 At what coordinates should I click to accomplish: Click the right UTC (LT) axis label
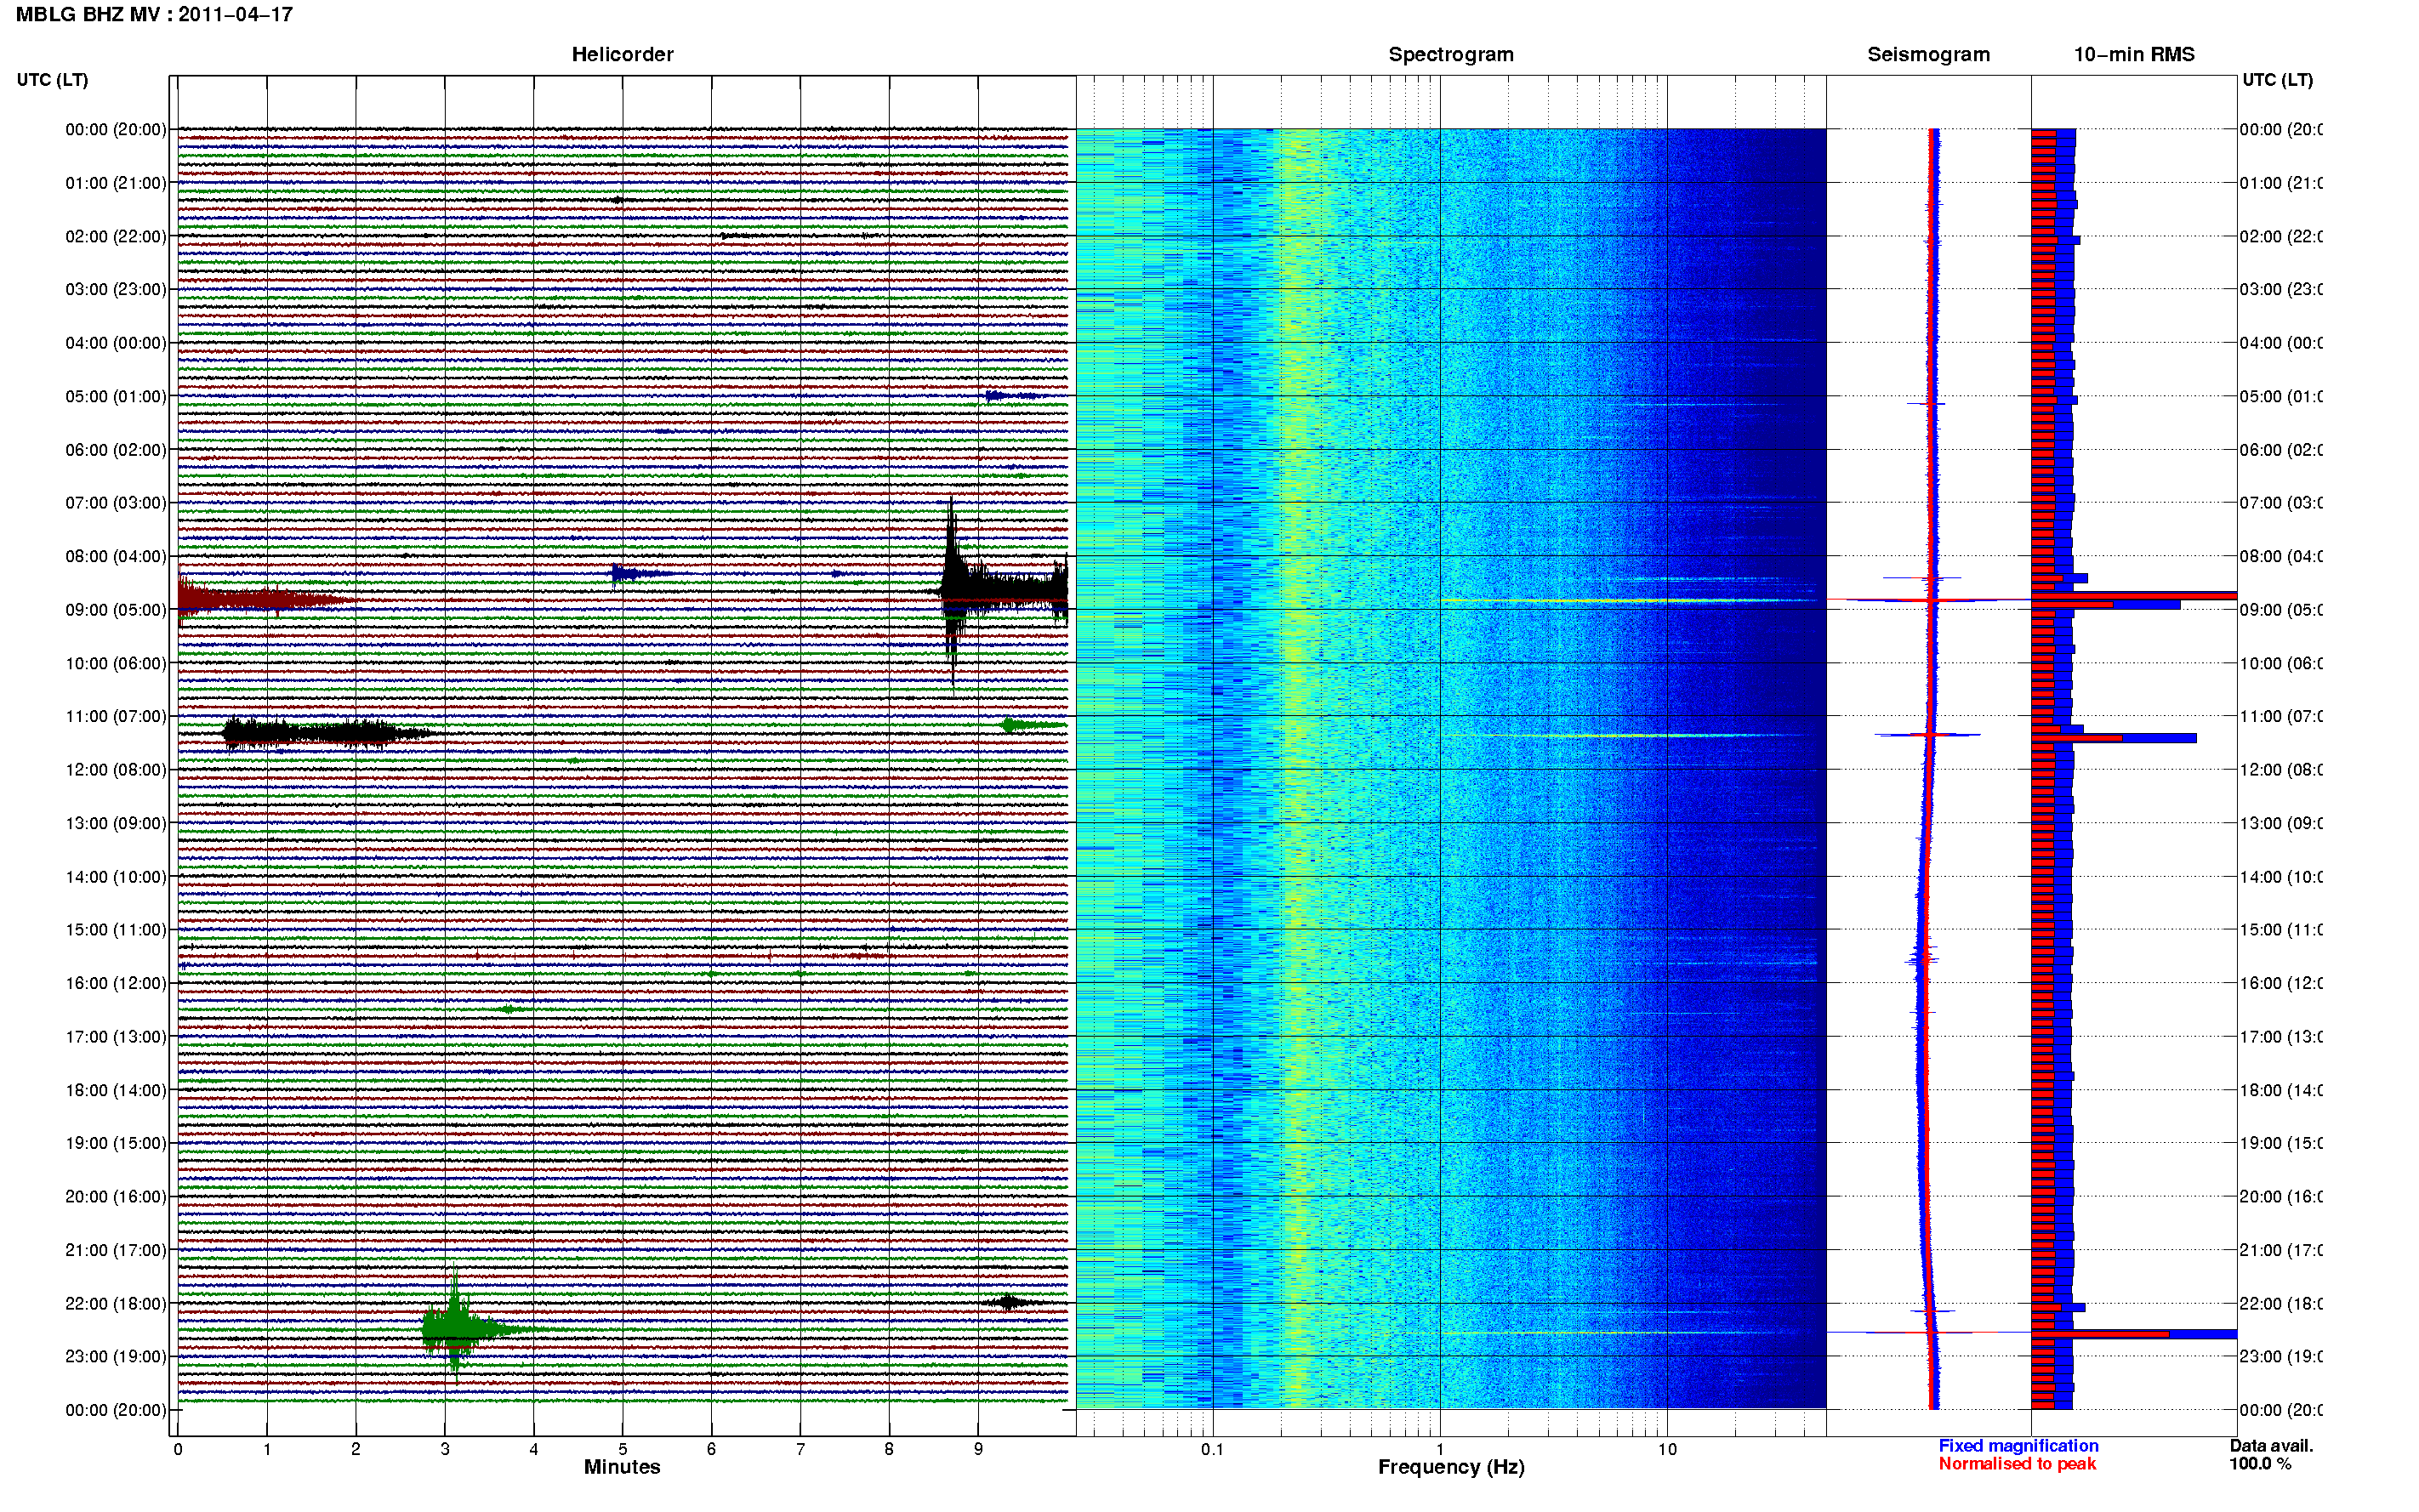click(x=2277, y=80)
